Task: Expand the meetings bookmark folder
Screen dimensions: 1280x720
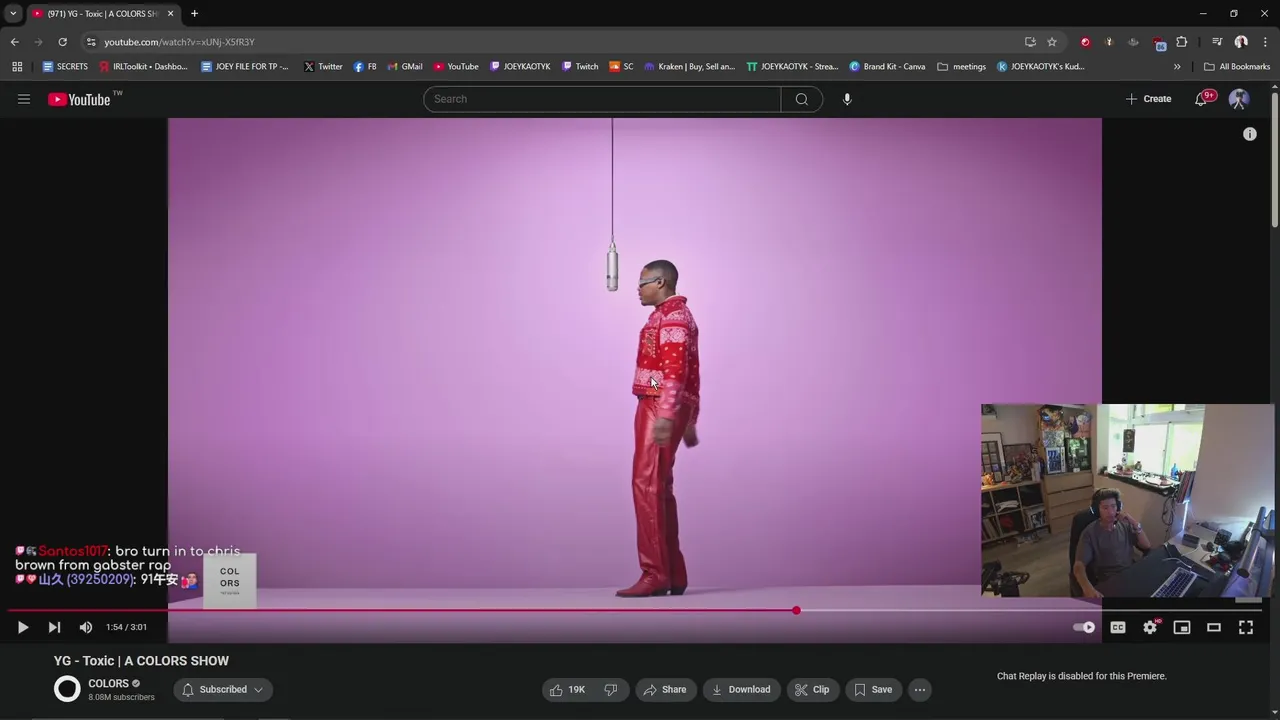Action: point(961,67)
